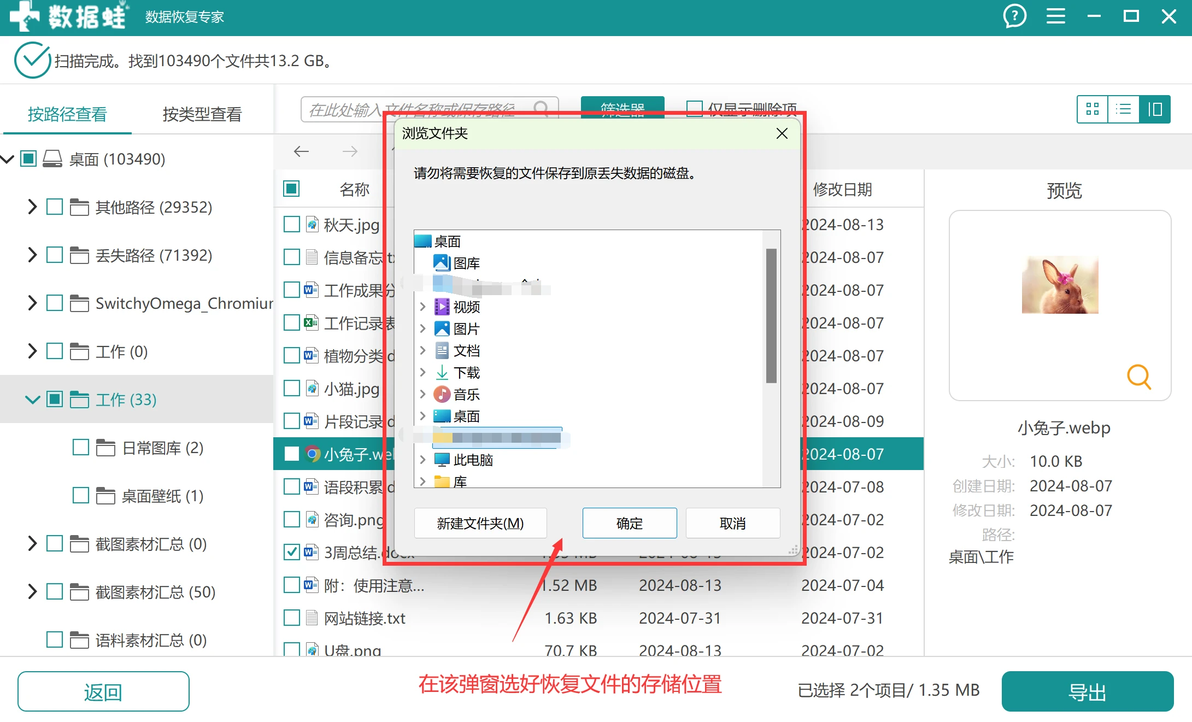1192x722 pixels.
Task: Open the help question mark icon
Action: (x=1014, y=16)
